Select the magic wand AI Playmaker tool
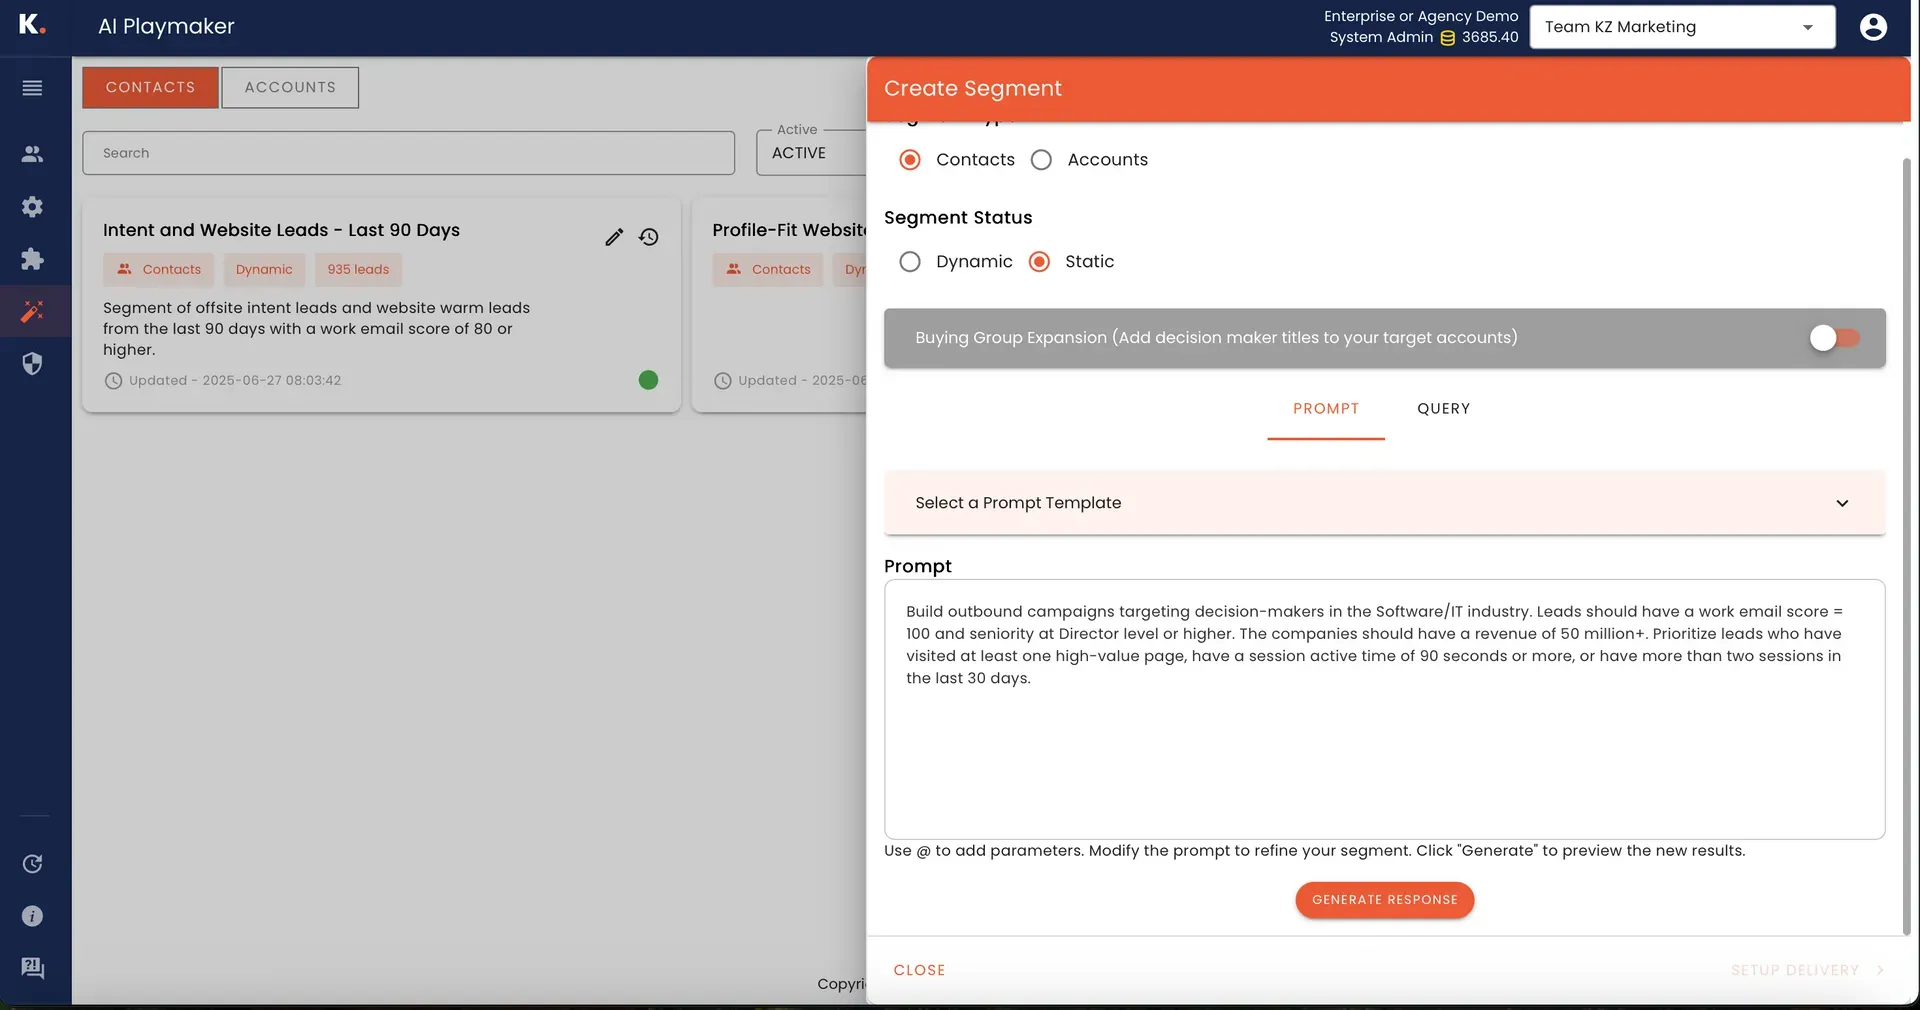 [x=32, y=311]
